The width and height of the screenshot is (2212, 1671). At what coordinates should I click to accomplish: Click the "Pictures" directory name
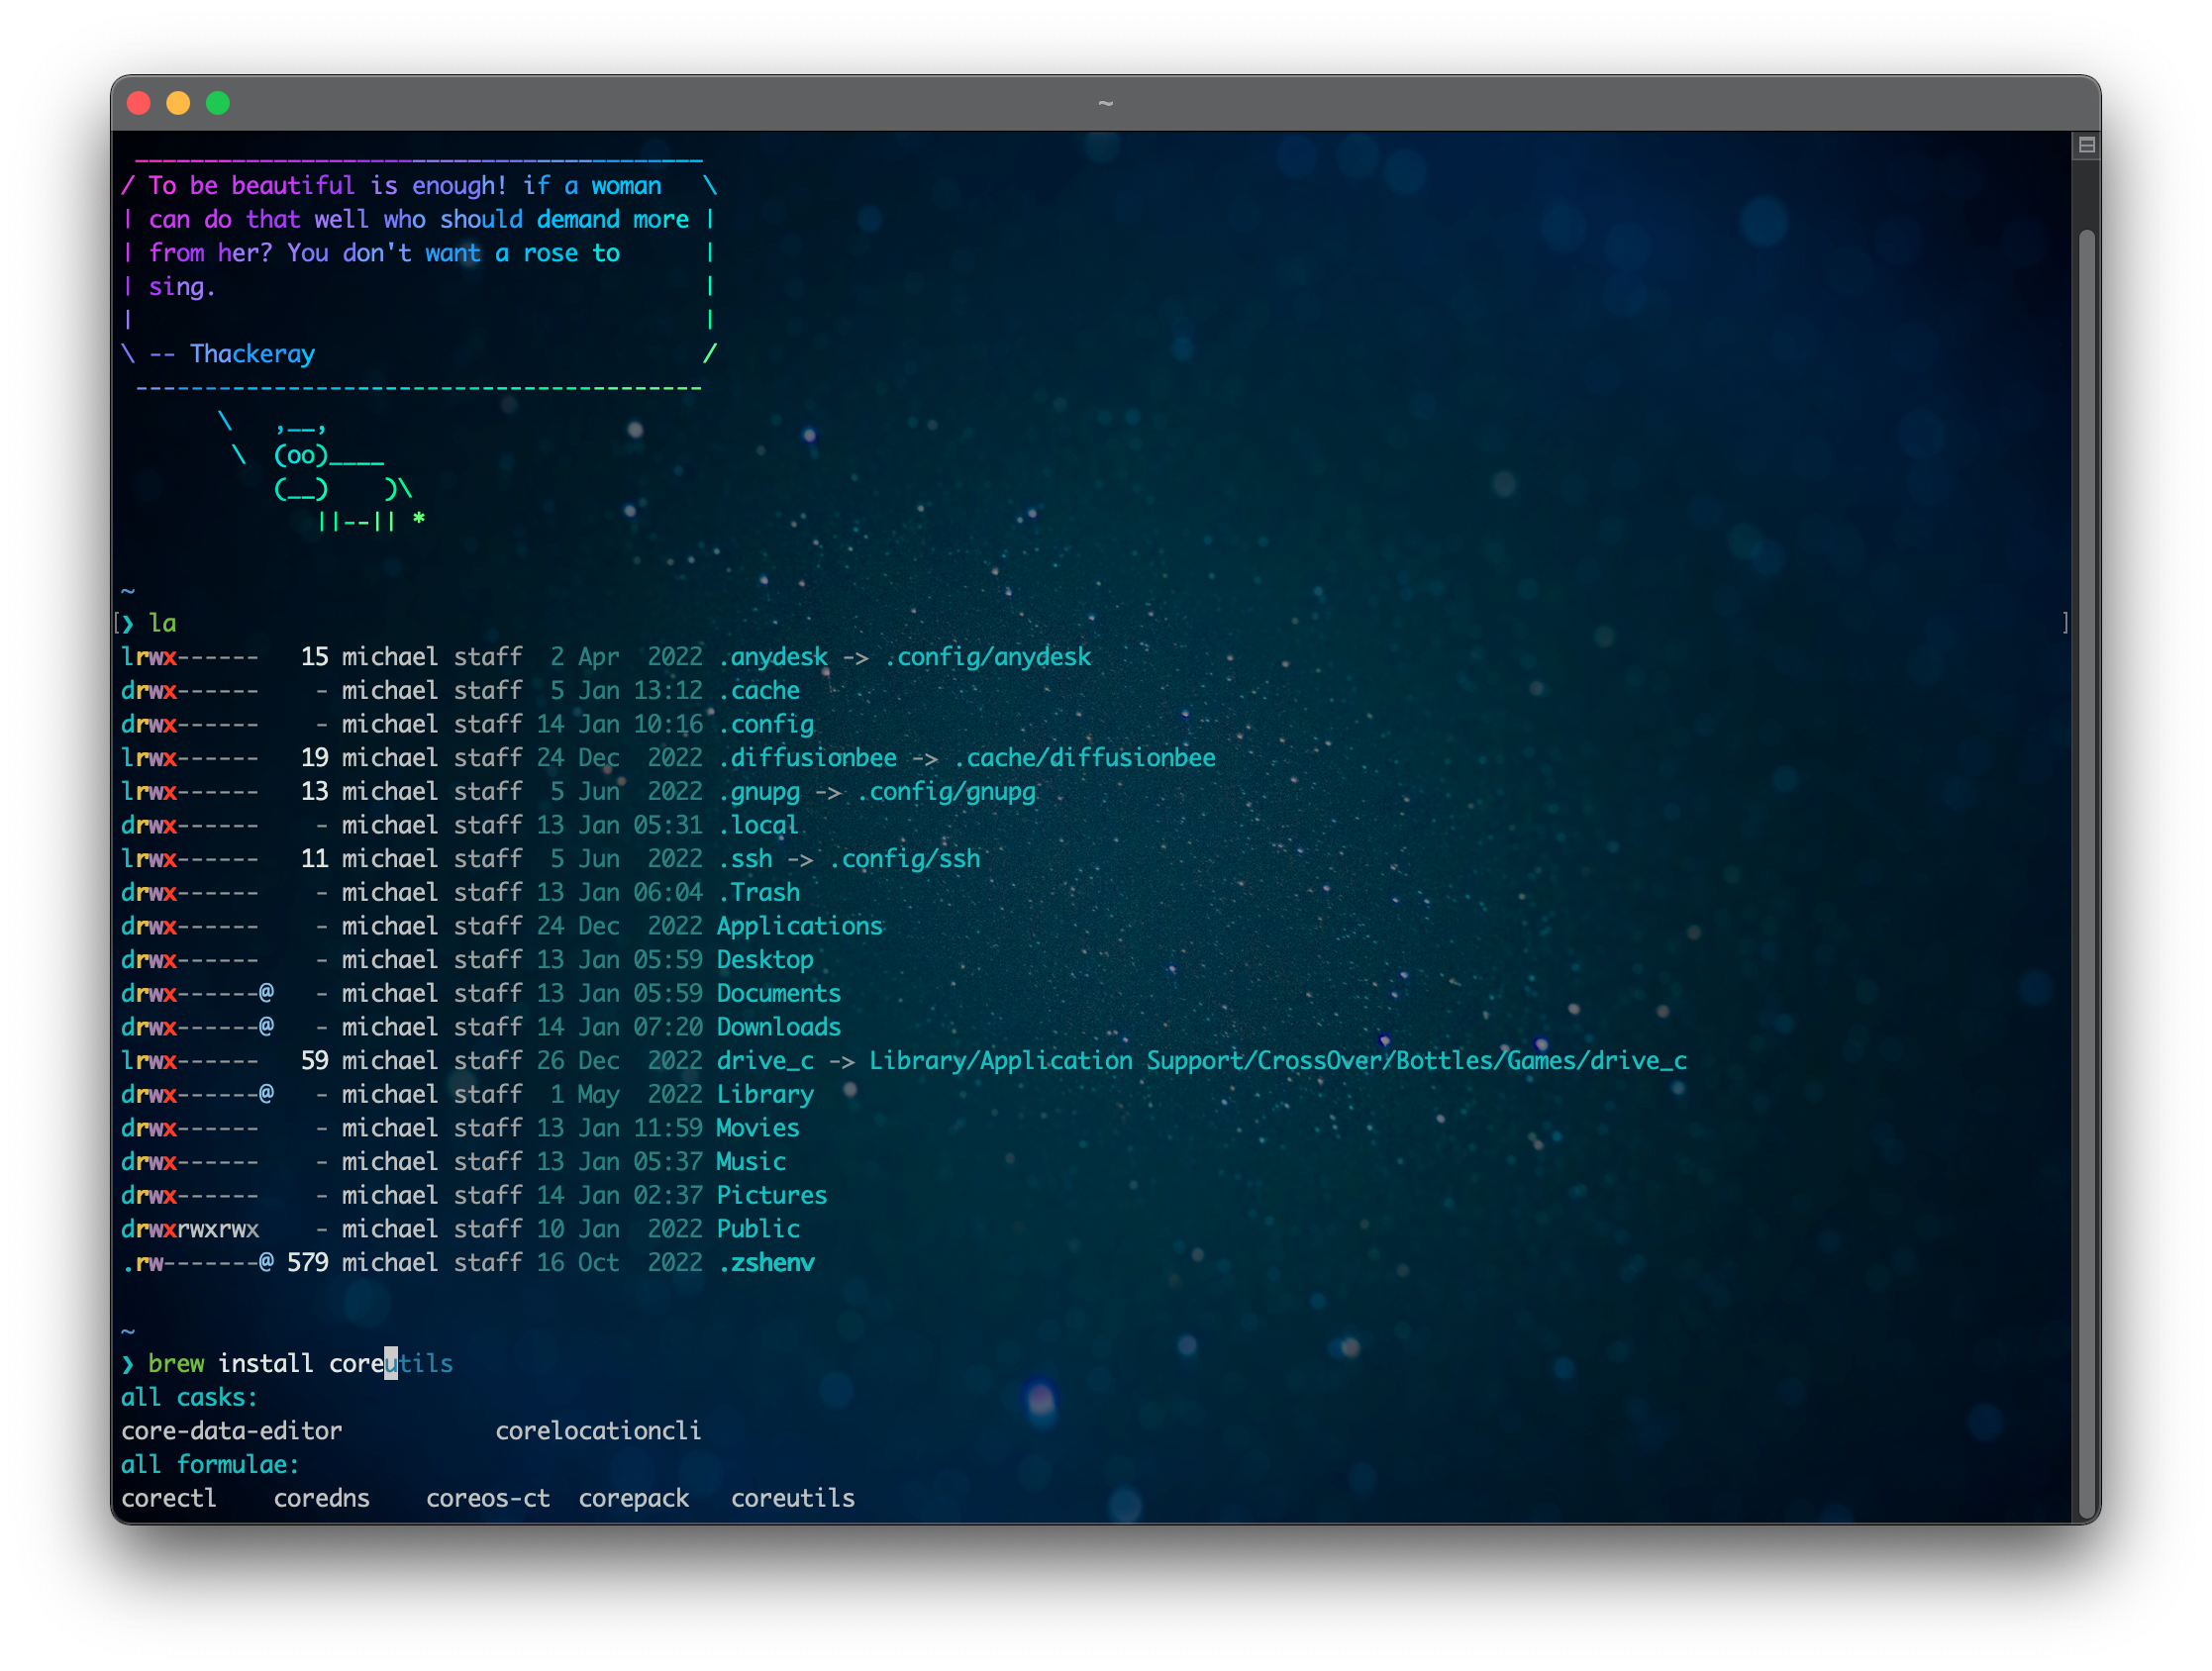click(x=772, y=1196)
